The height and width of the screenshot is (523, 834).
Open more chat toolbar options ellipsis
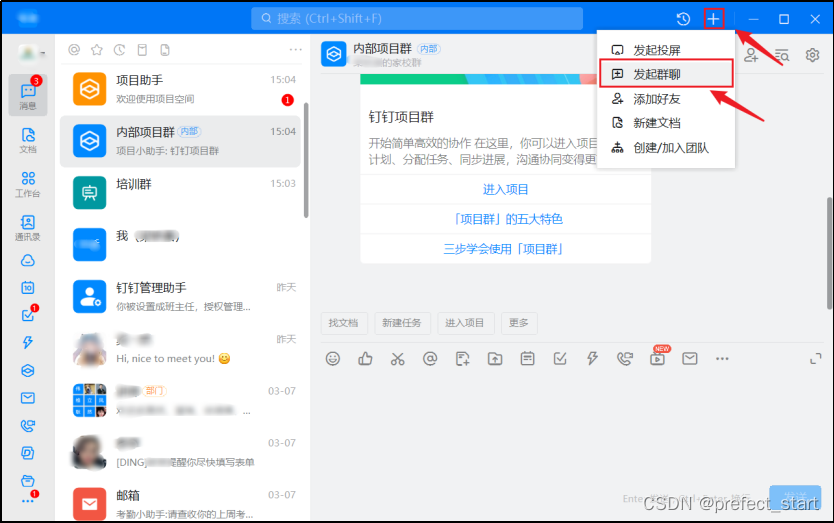click(722, 359)
